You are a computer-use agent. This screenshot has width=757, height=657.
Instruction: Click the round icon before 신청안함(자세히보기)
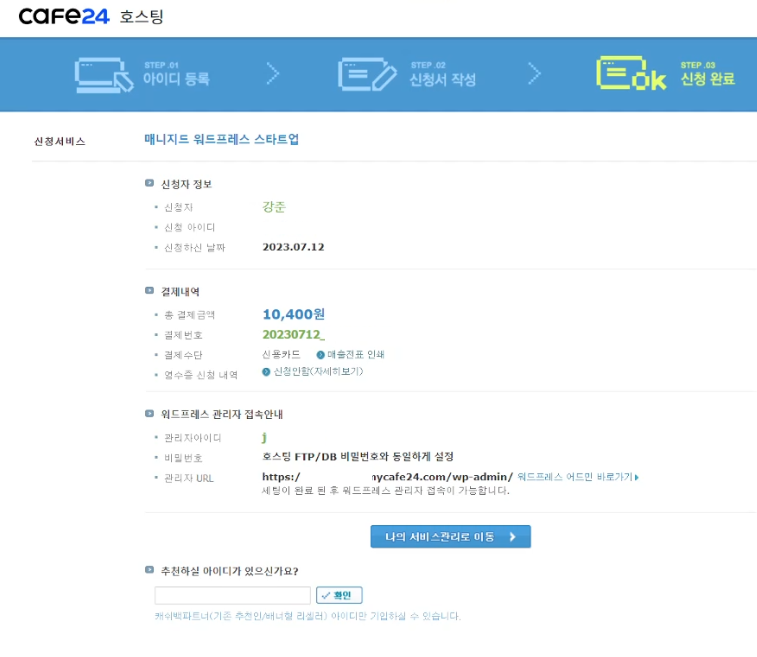[266, 372]
